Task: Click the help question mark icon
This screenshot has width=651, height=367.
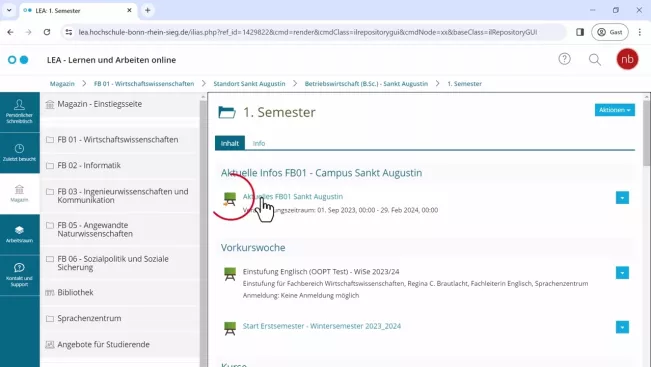Action: click(564, 59)
